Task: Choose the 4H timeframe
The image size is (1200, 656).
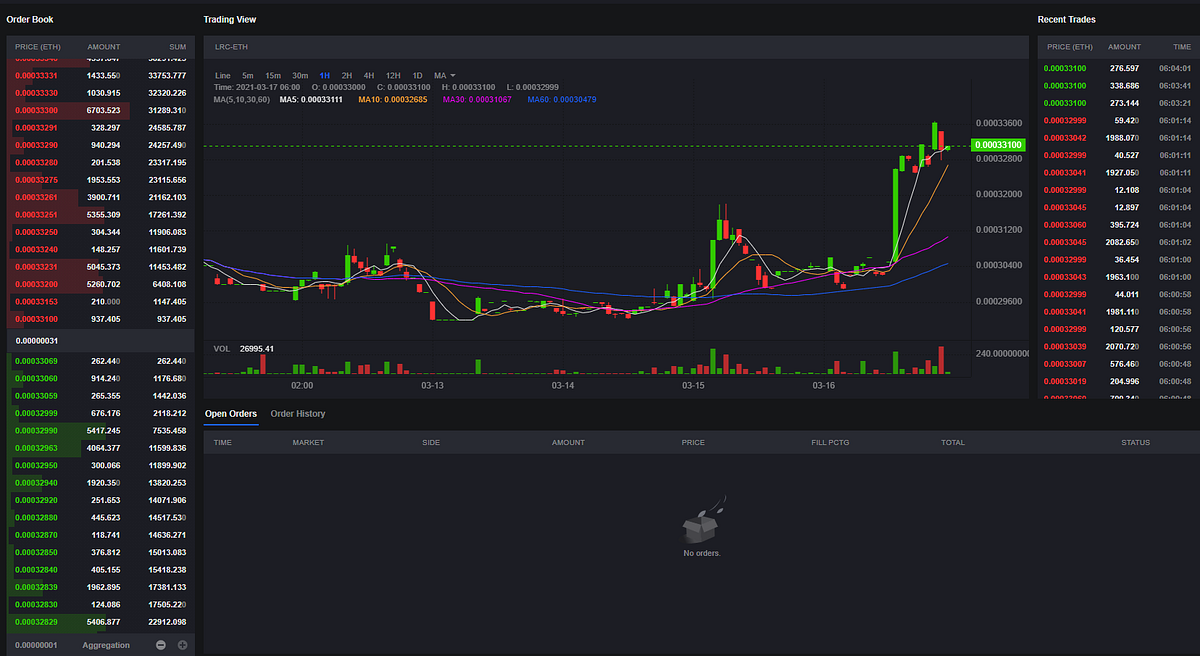Action: (x=369, y=76)
